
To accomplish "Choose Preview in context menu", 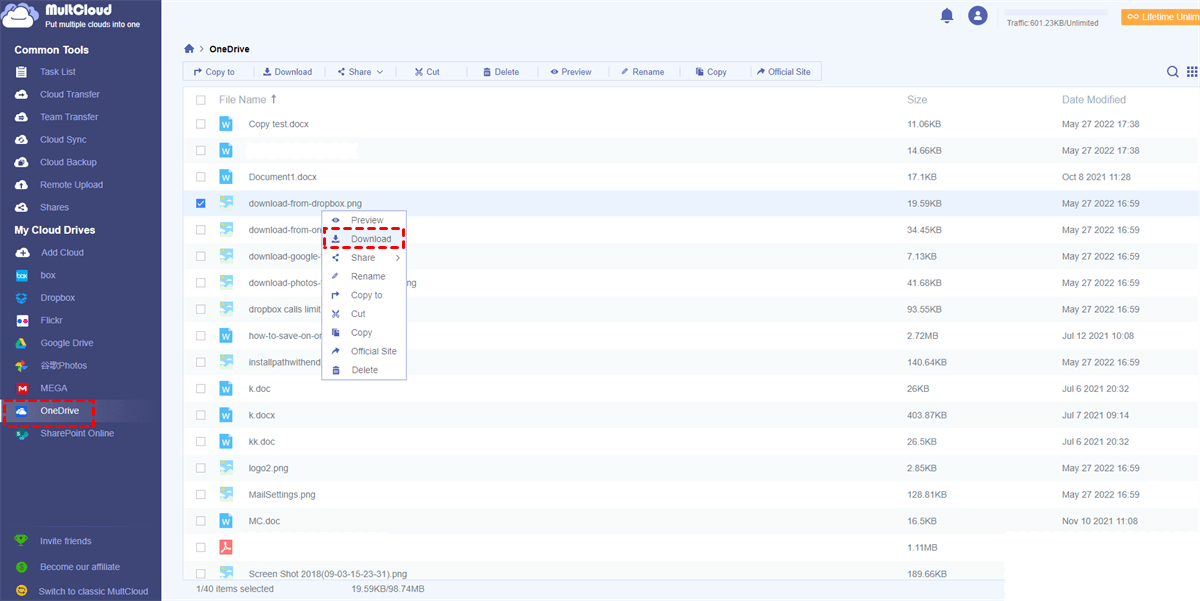I will pos(364,220).
